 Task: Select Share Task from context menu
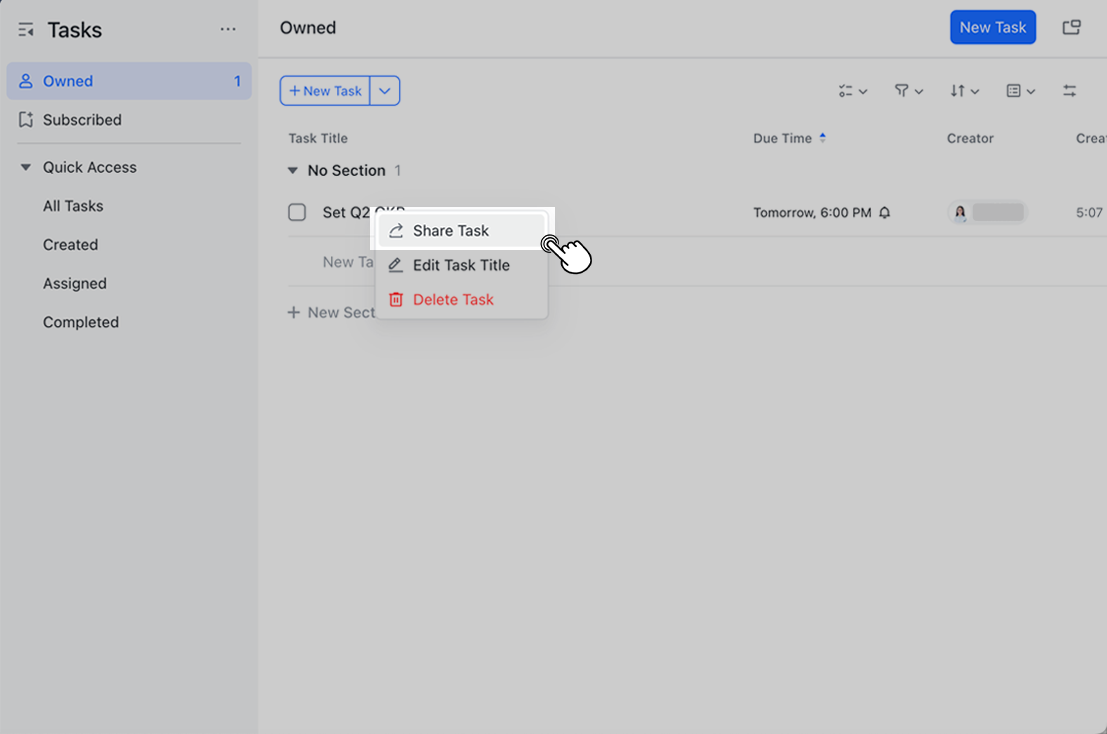451,230
